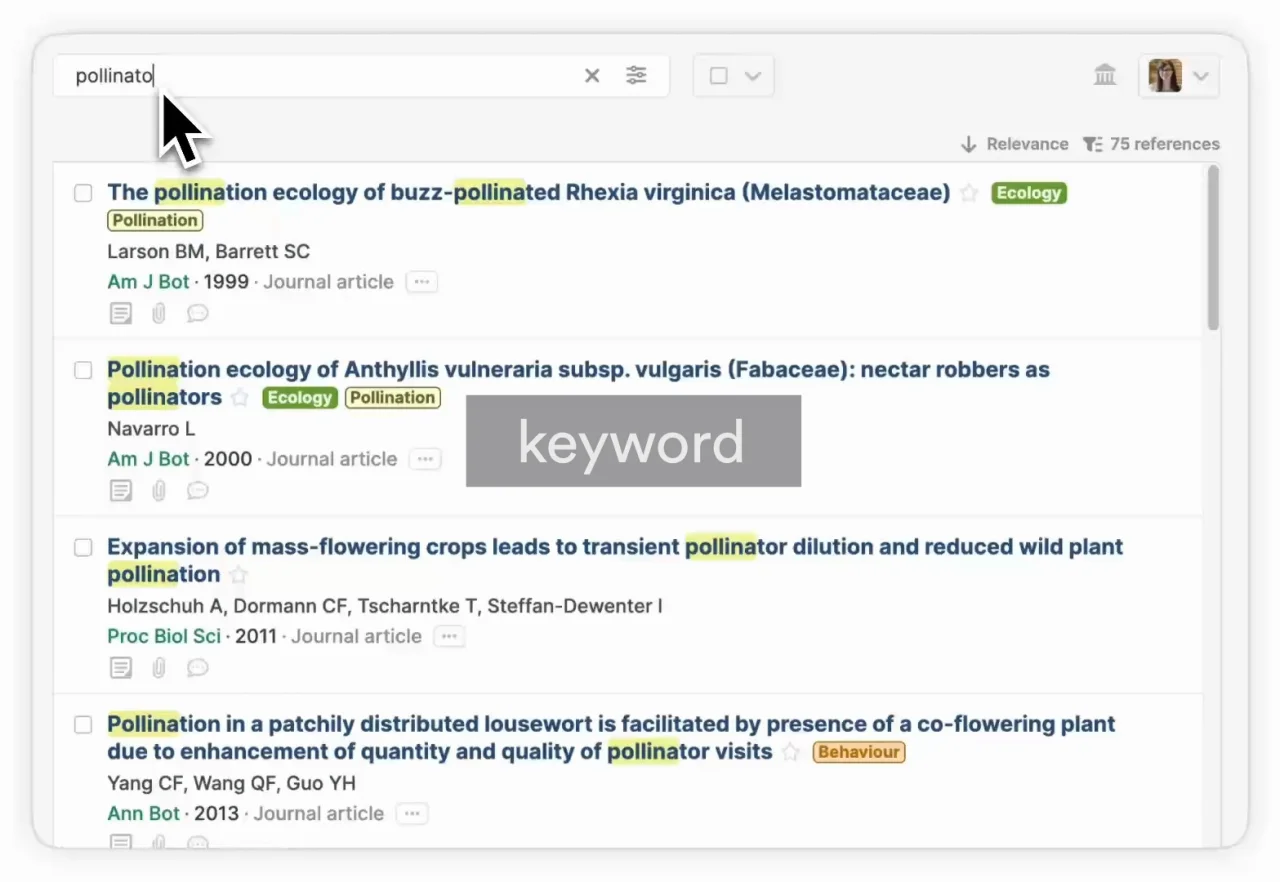This screenshot has height=882, width=1280.
Task: Open the Am J Bot journal link for 1999 article
Action: tap(148, 282)
